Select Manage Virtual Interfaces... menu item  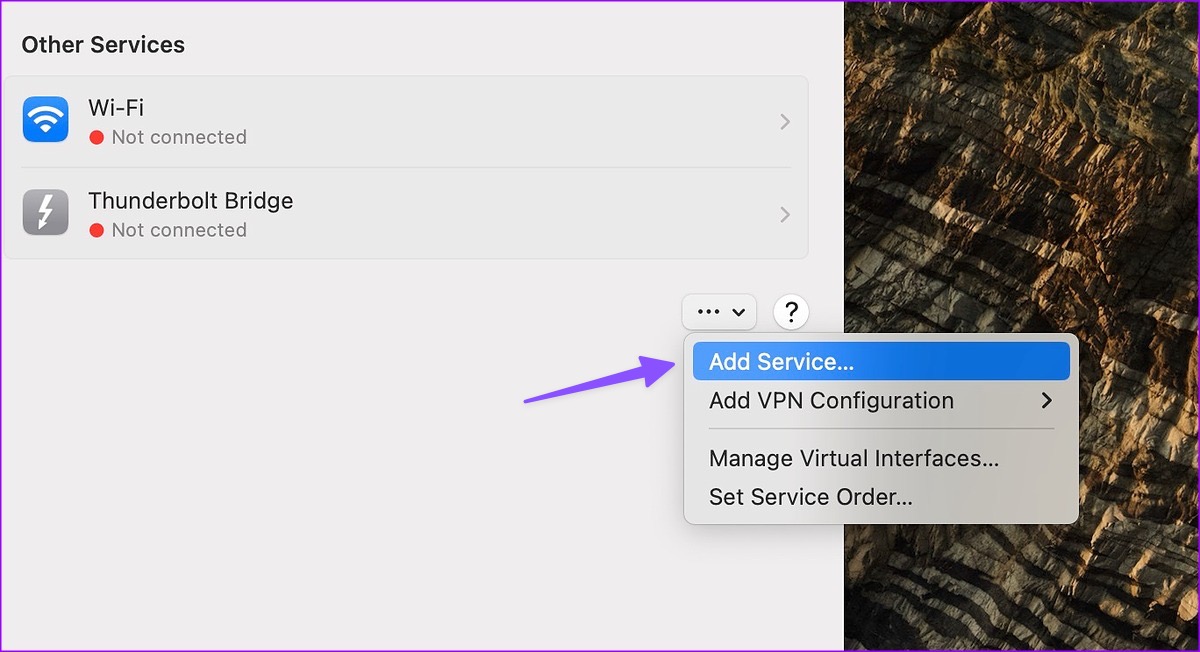[881, 459]
